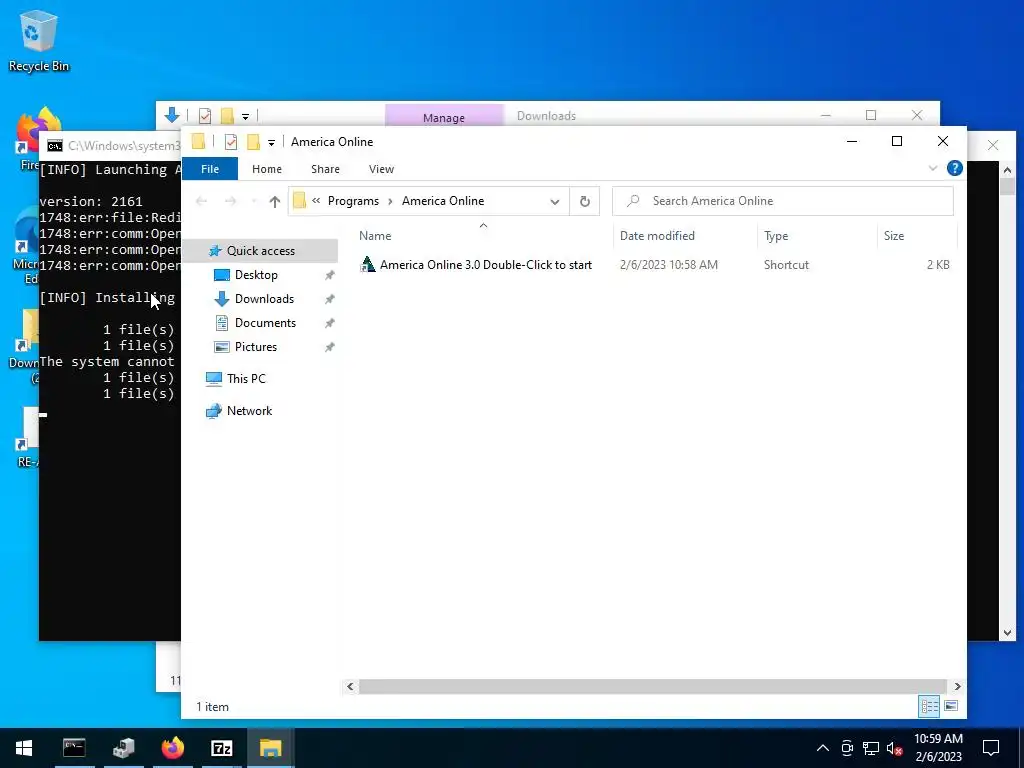Select Network in navigation pane
Screen dimensions: 1024x768
point(249,411)
